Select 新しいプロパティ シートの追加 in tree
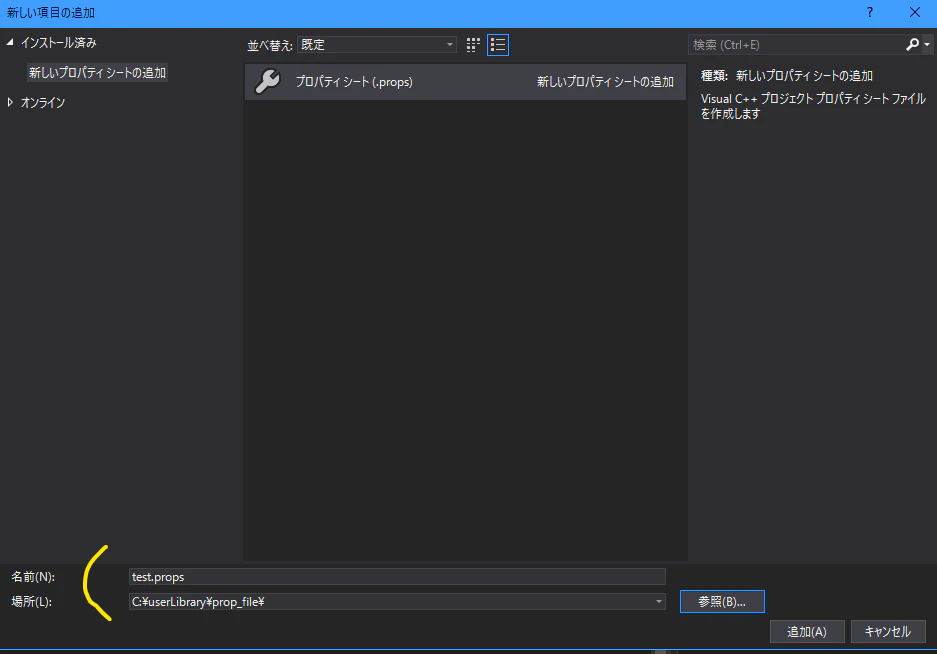 click(97, 73)
